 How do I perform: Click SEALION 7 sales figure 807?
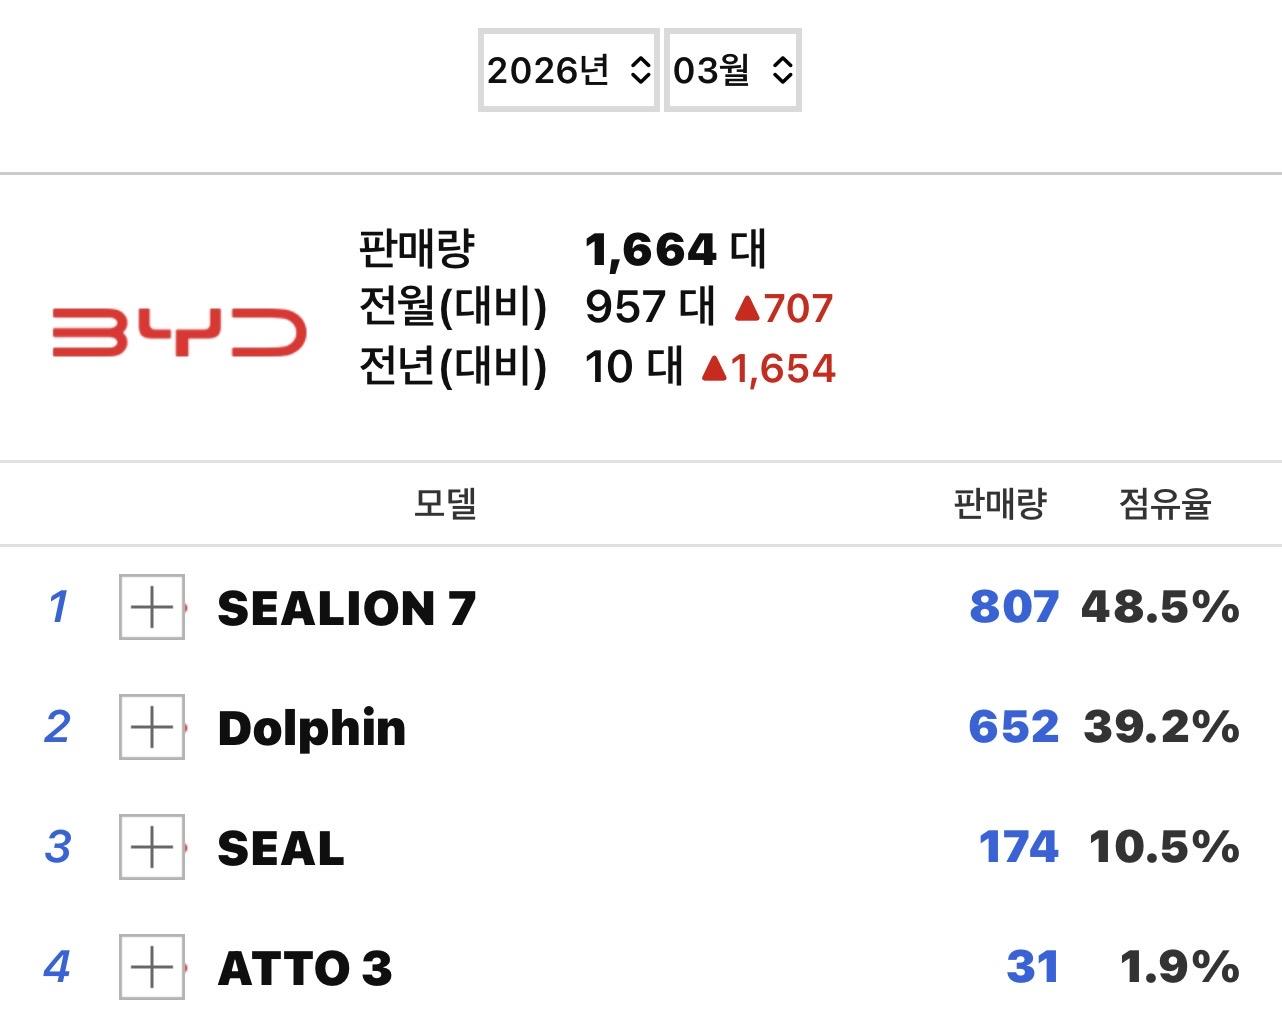tap(1013, 607)
